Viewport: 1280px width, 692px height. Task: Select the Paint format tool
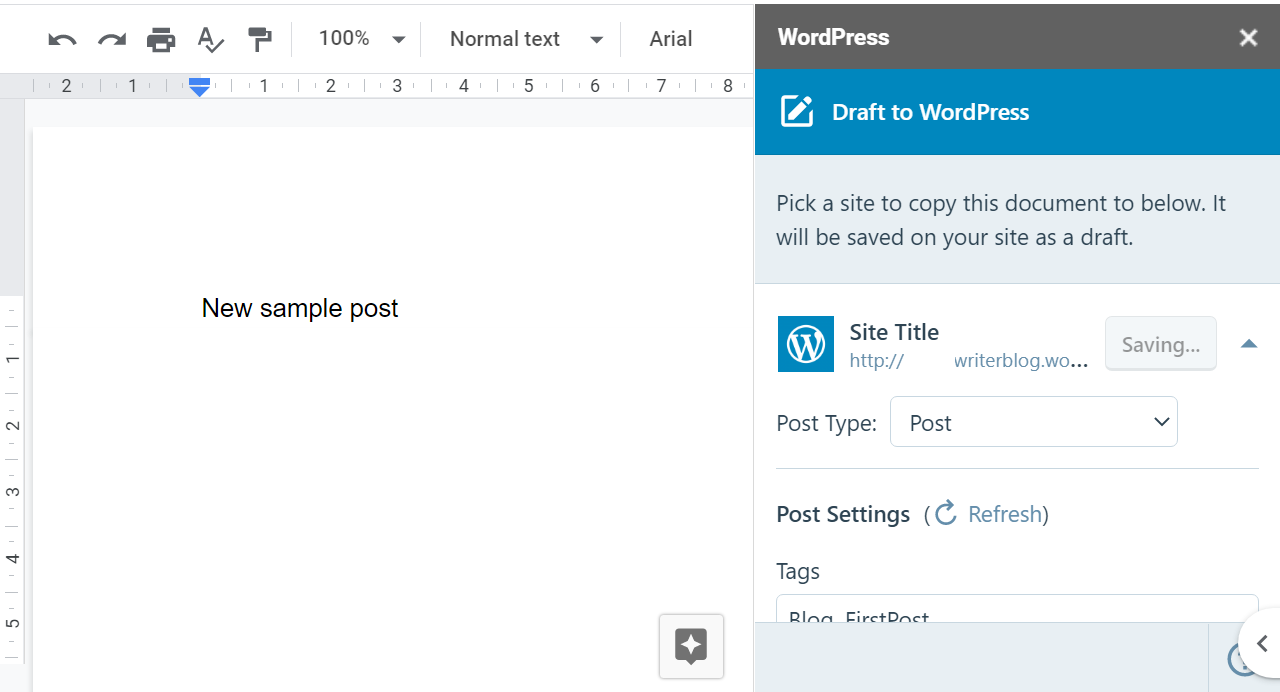[259, 38]
